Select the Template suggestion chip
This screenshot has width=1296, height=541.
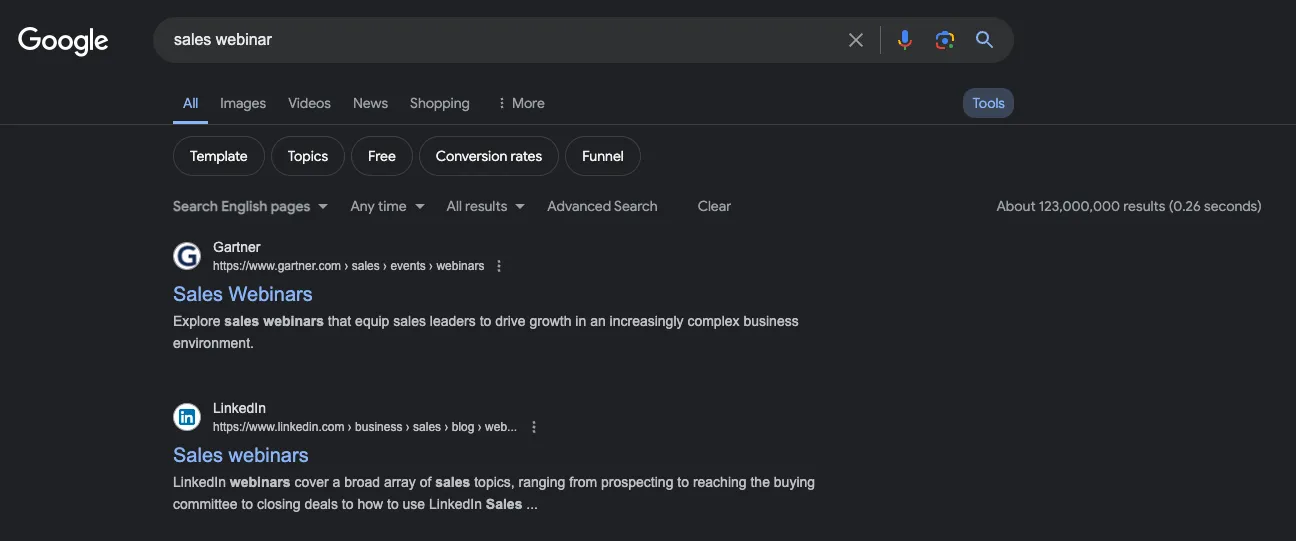219,156
